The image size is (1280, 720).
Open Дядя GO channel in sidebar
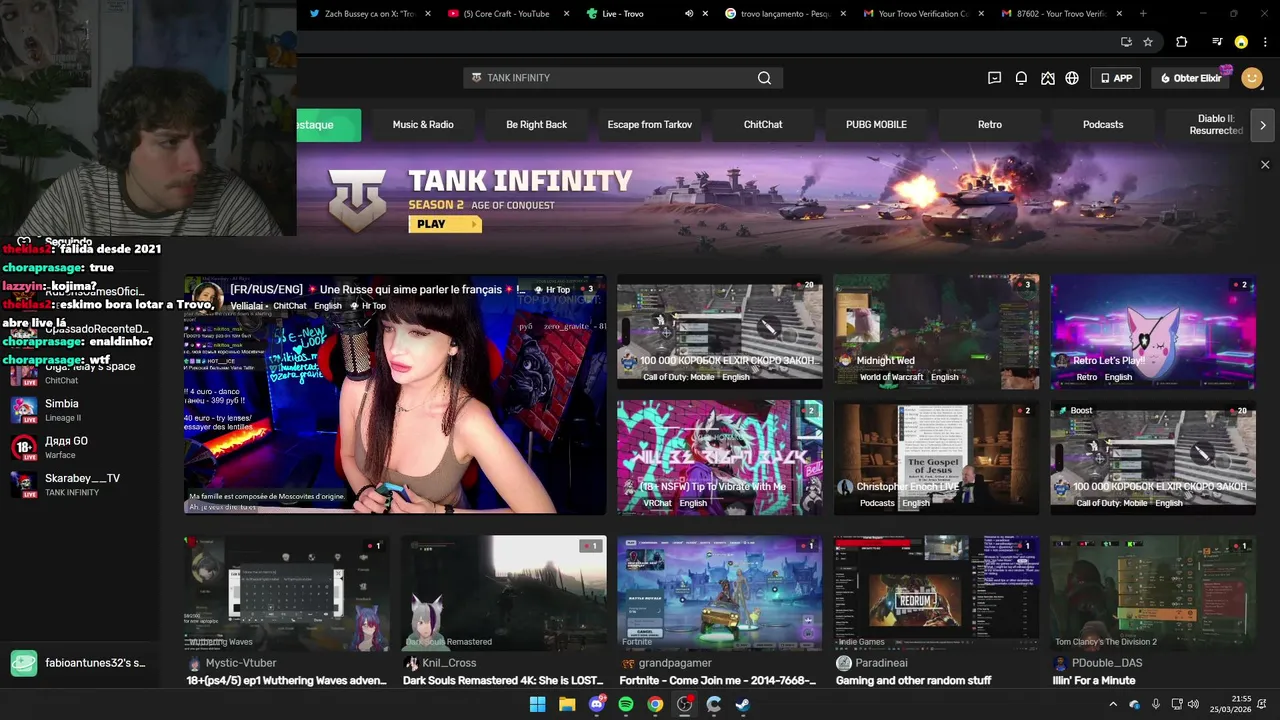click(80, 447)
